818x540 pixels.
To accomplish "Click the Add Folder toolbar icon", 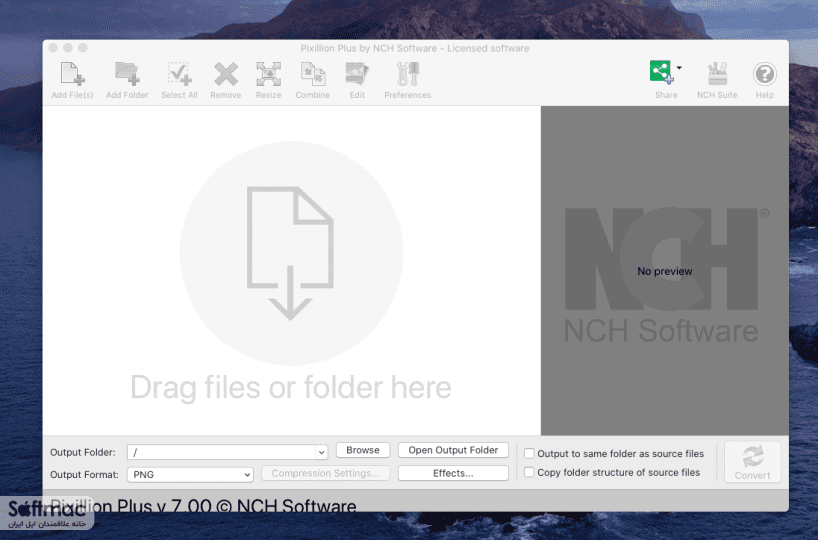I will [x=127, y=74].
